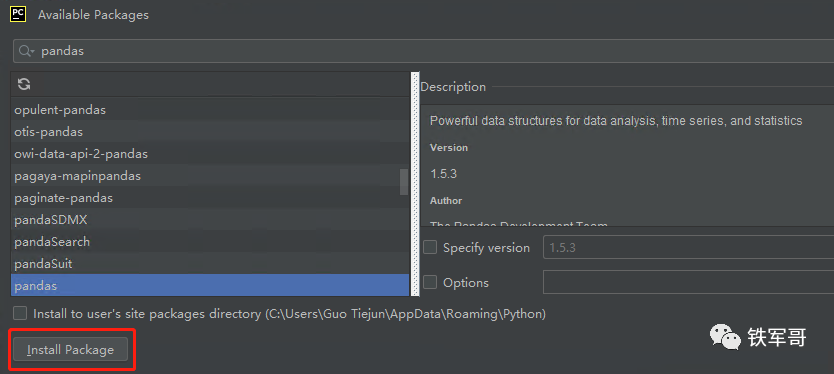This screenshot has height=374, width=834.
Task: Select otis-pandas in the package list
Action: click(210, 131)
